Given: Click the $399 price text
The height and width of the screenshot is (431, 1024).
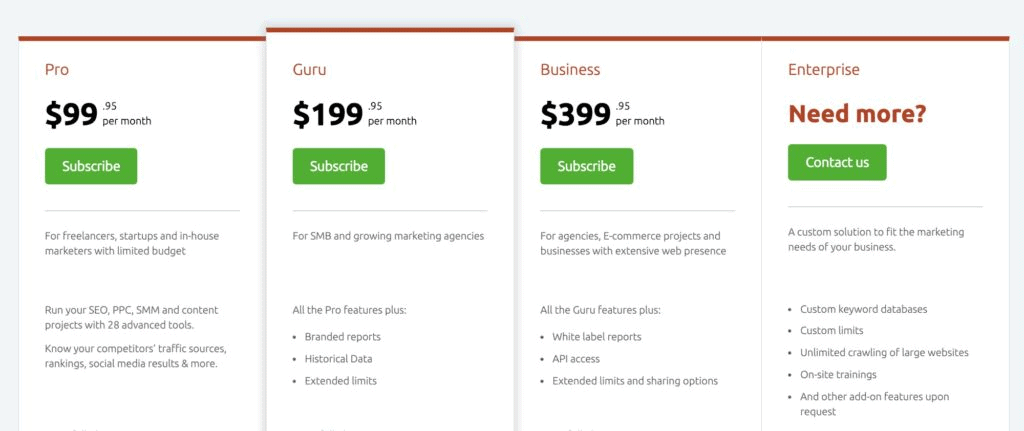Looking at the screenshot, I should (575, 114).
